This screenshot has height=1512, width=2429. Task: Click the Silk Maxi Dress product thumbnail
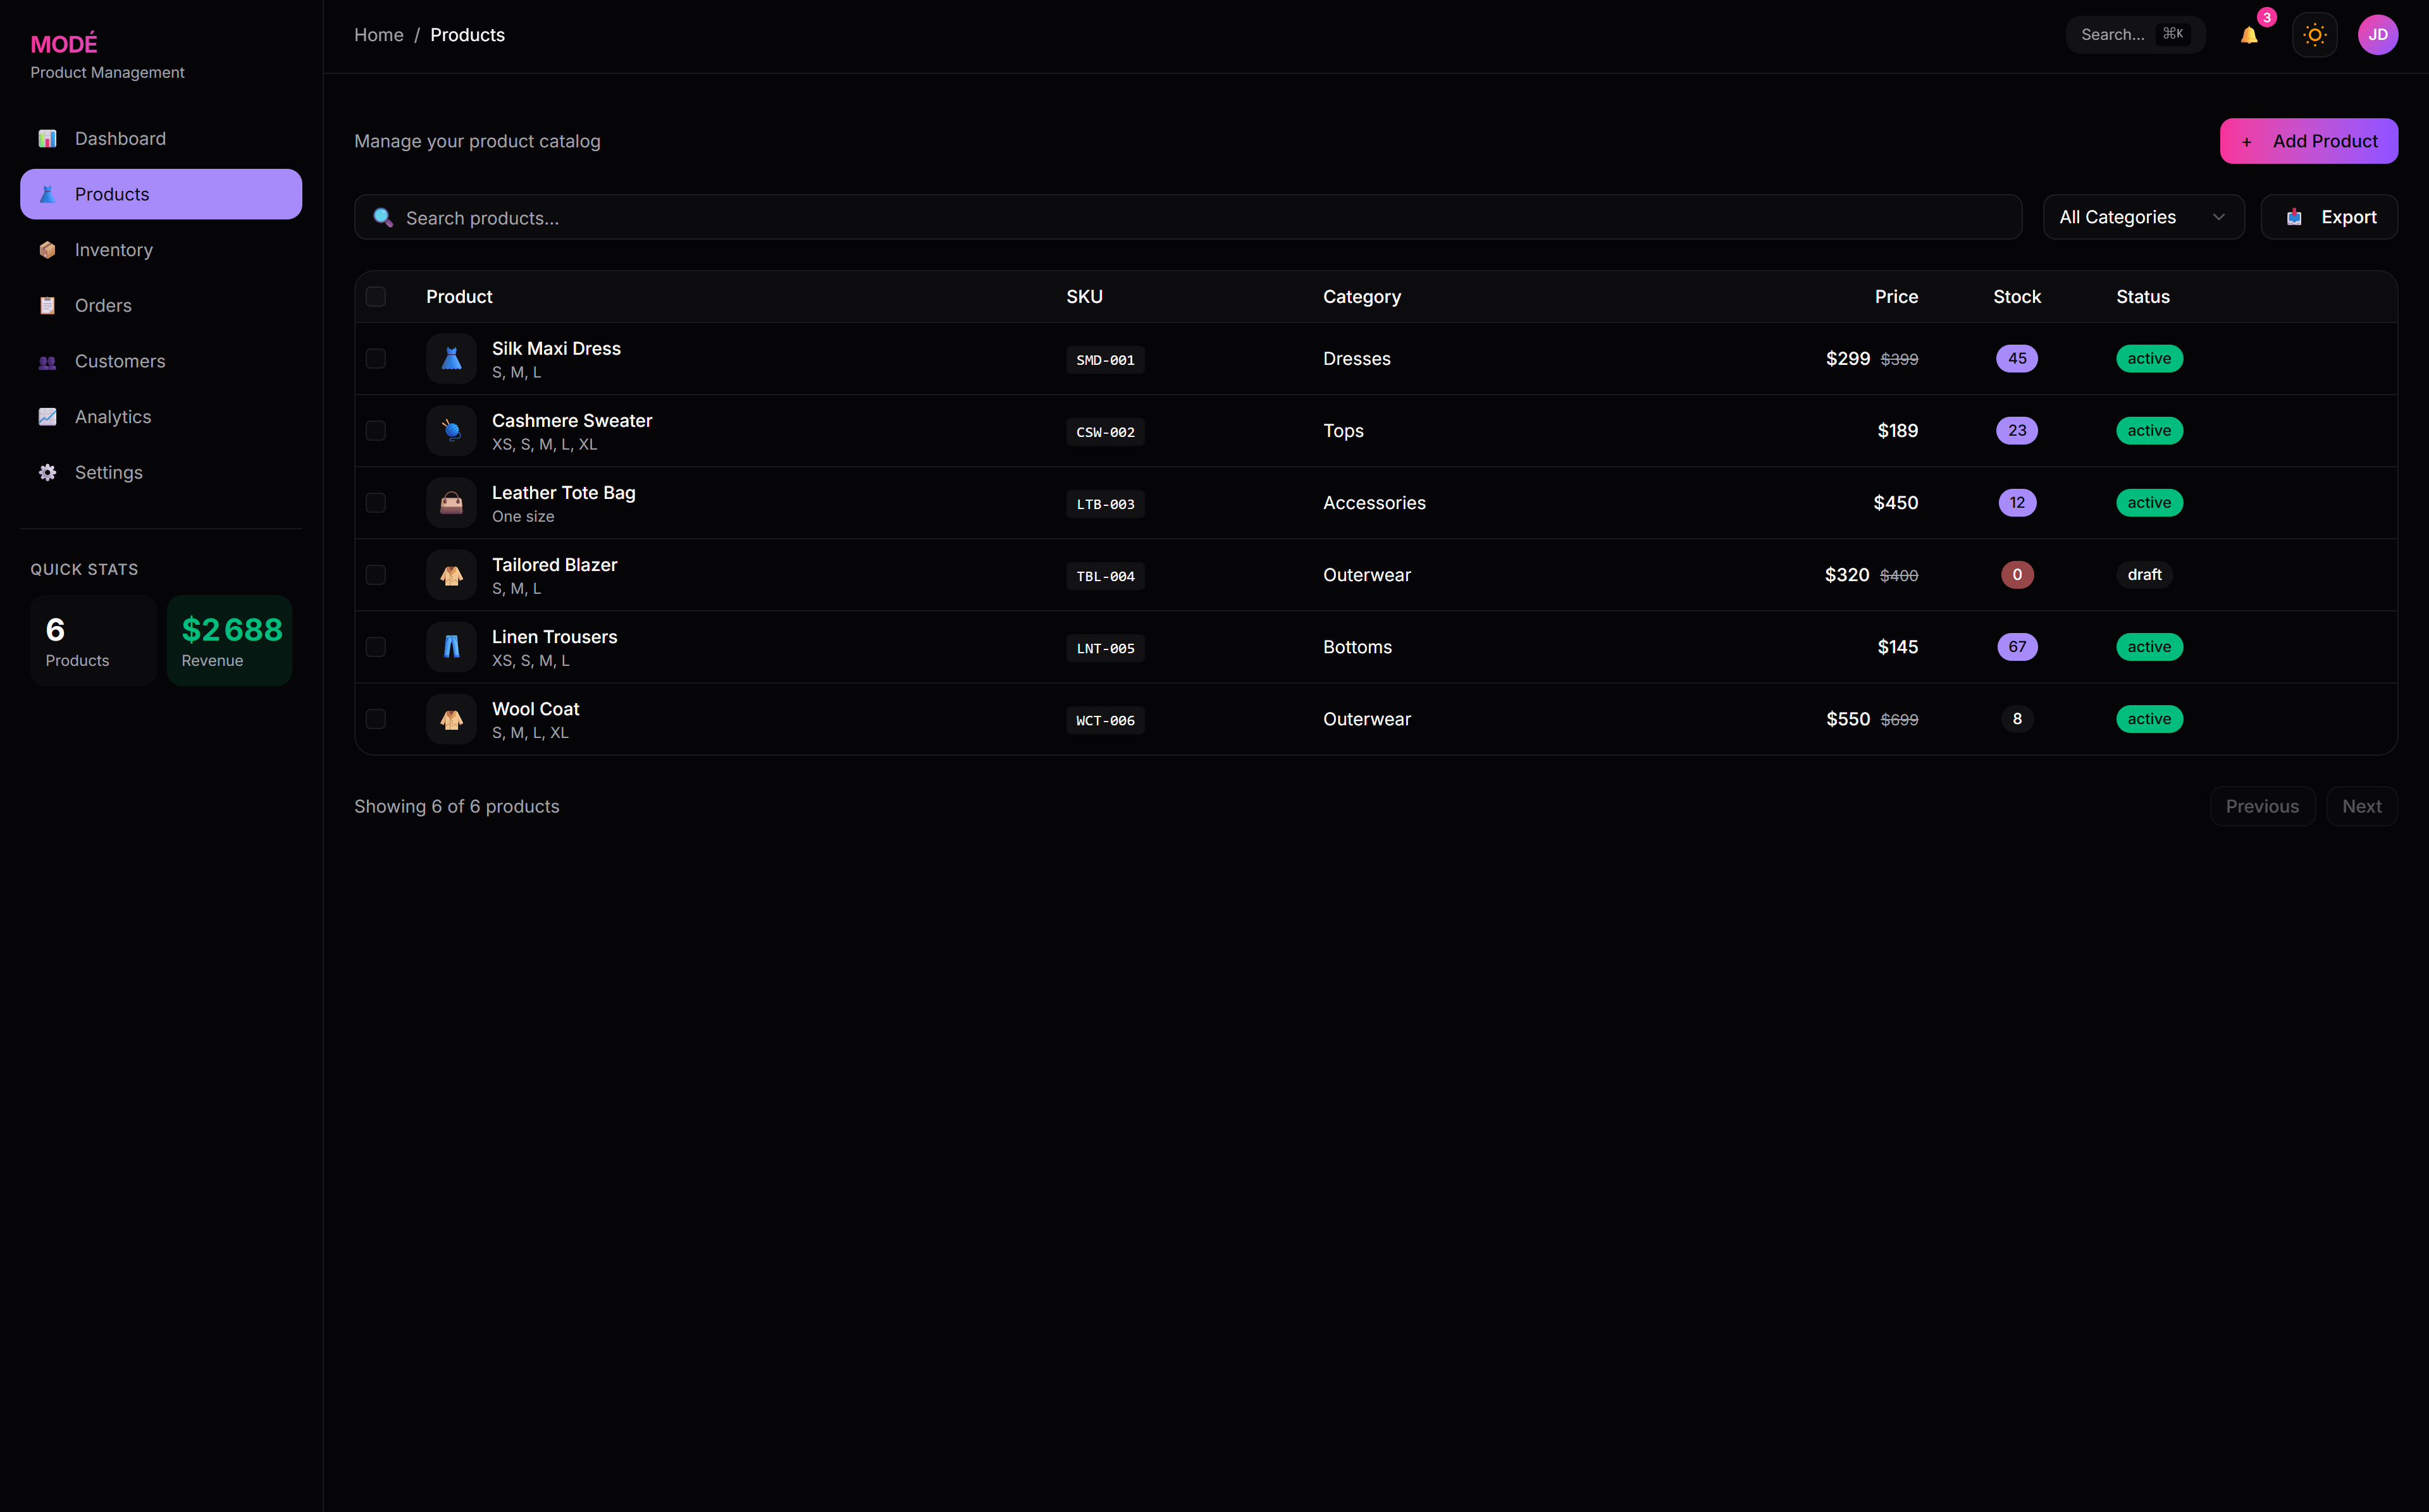click(451, 358)
